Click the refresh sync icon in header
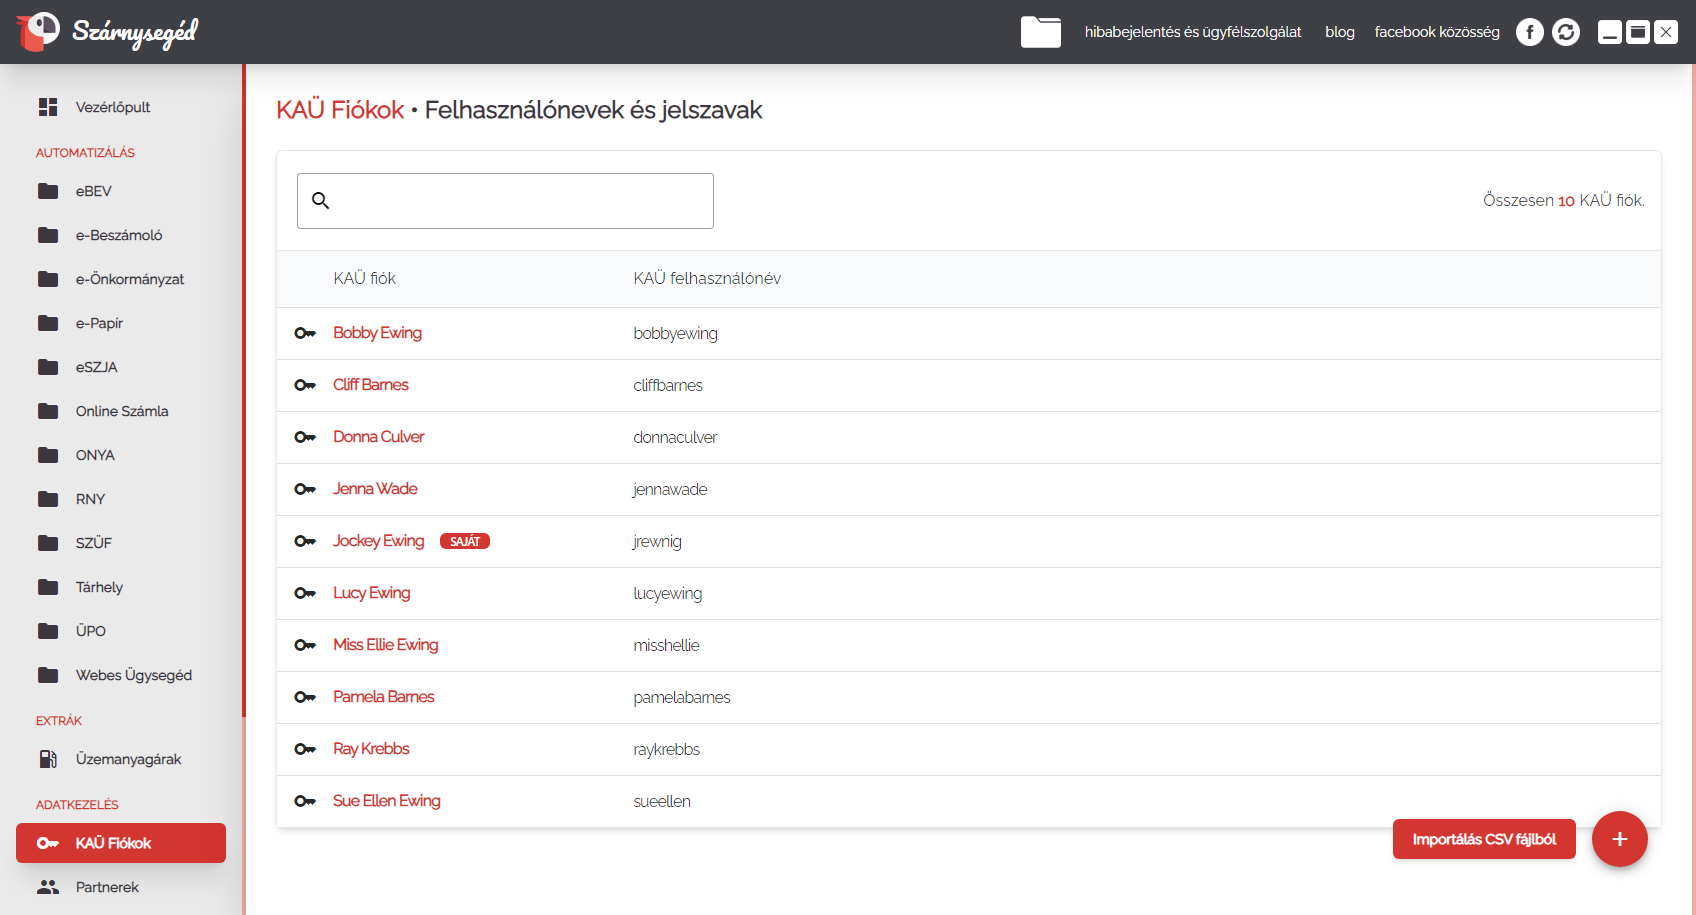The width and height of the screenshot is (1696, 915). point(1566,32)
